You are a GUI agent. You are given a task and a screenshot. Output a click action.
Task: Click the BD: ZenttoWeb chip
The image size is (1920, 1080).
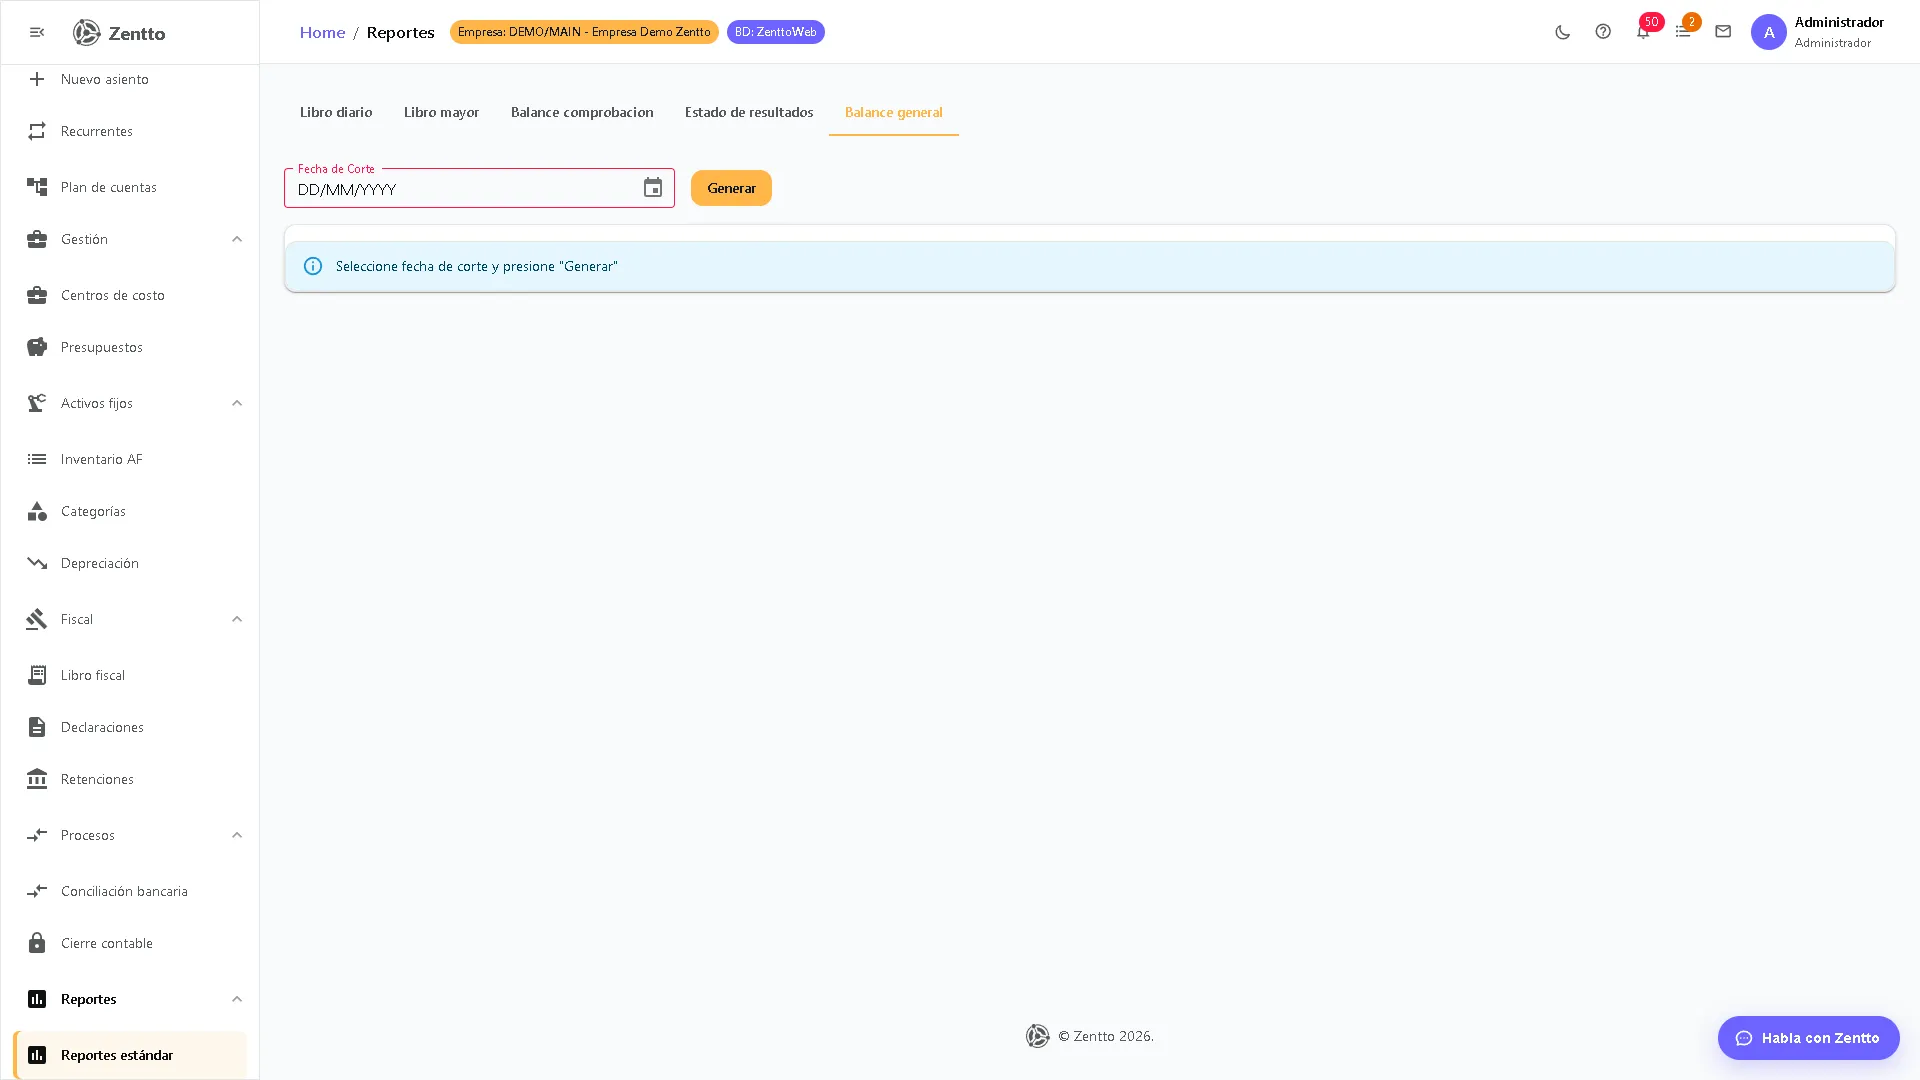pyautogui.click(x=776, y=32)
